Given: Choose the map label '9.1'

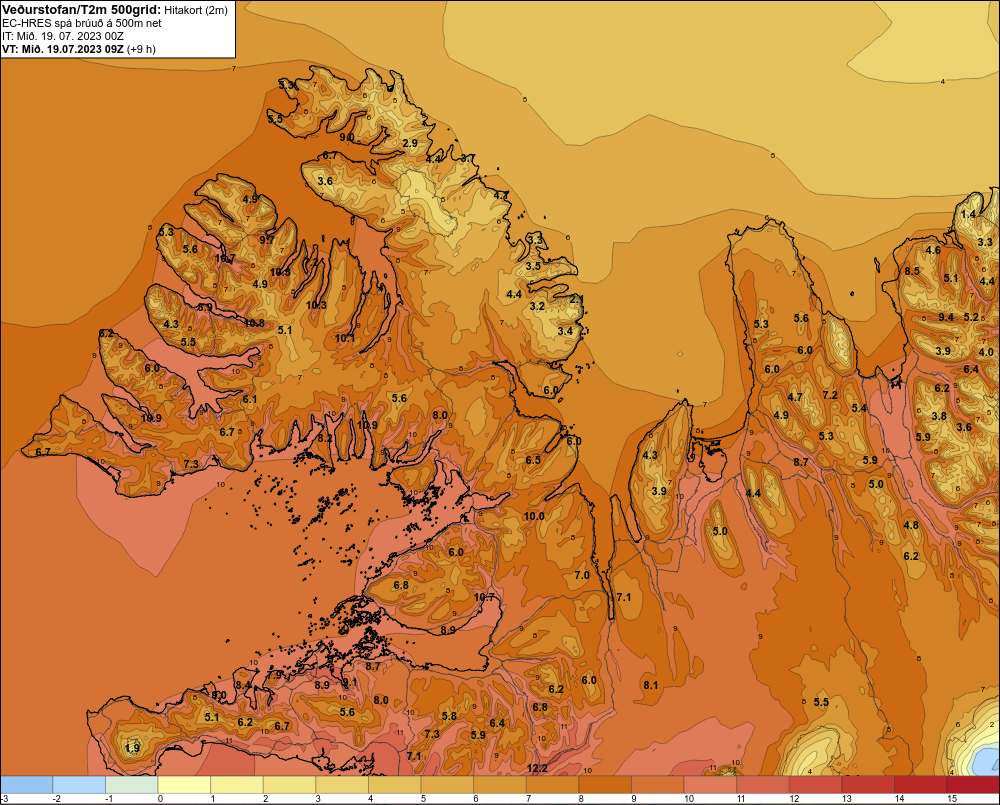Looking at the screenshot, I should pos(350,683).
